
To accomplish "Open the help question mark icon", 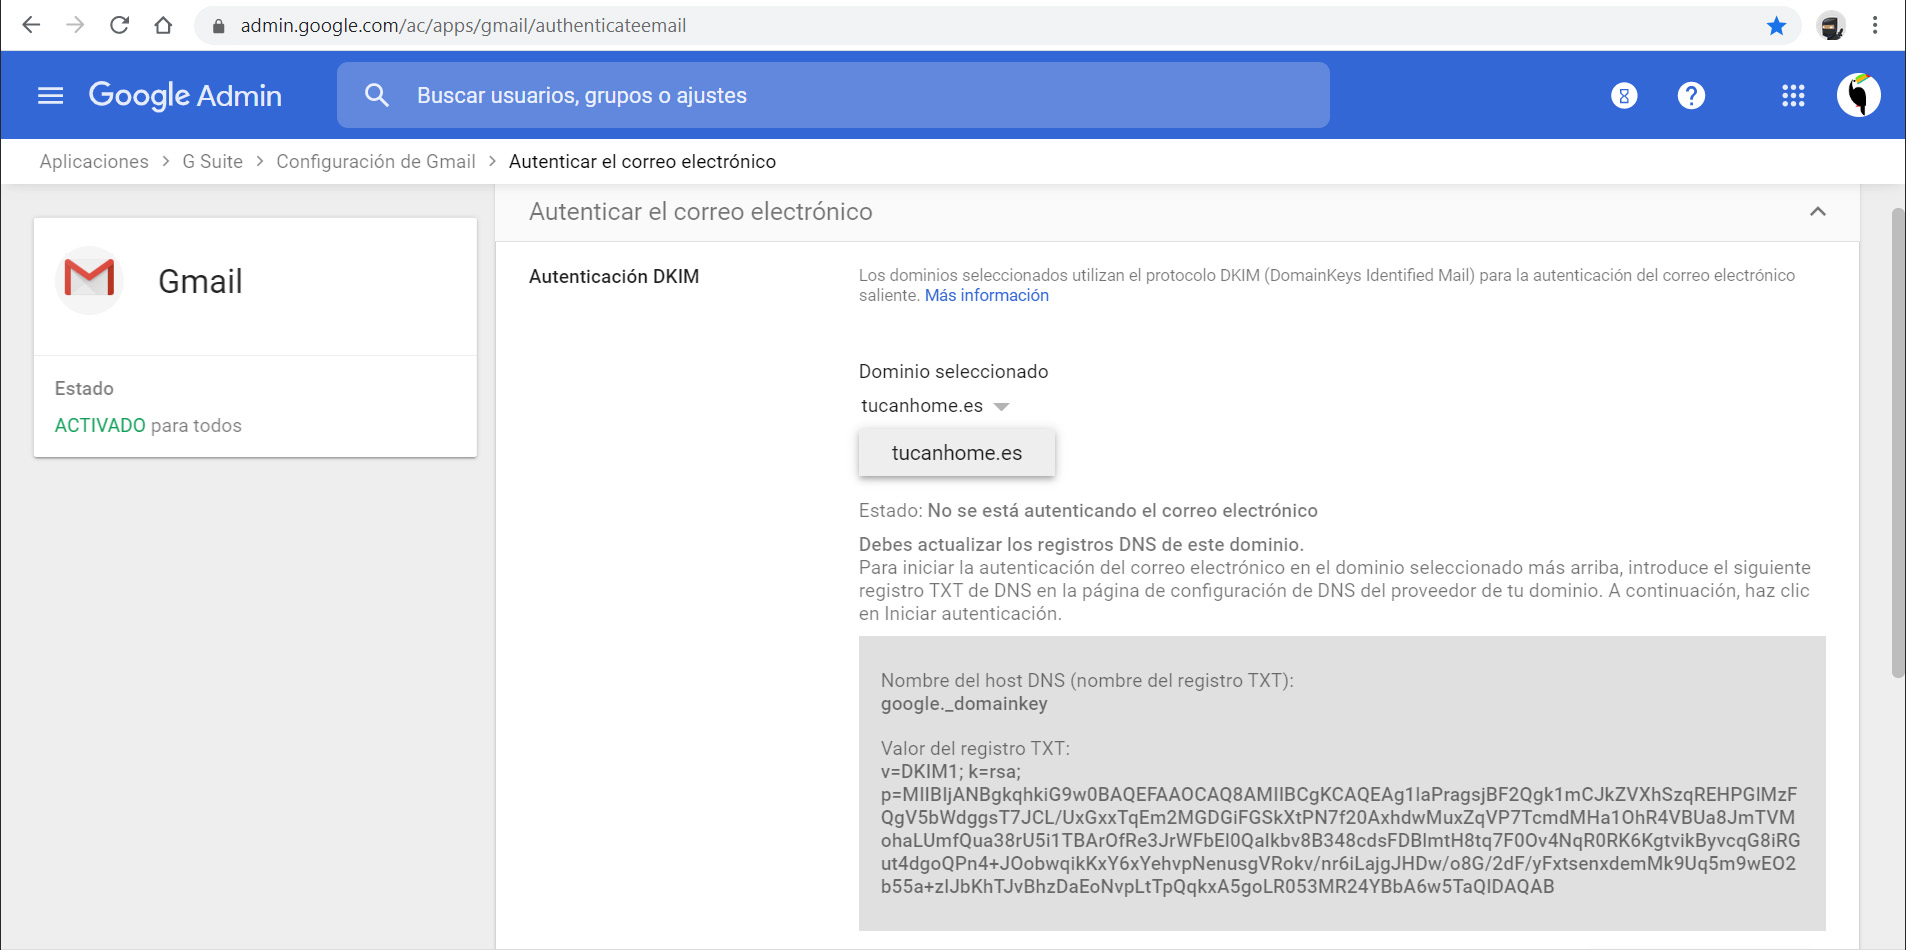I will (x=1691, y=96).
